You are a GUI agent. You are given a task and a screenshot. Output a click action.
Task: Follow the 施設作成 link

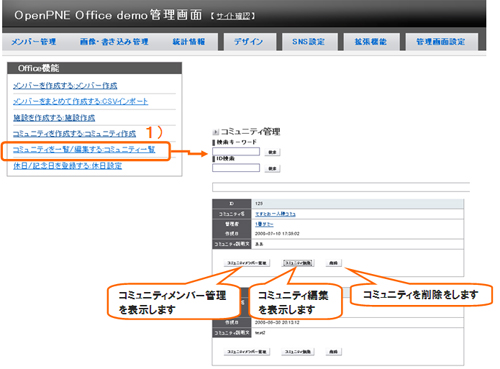coord(54,118)
